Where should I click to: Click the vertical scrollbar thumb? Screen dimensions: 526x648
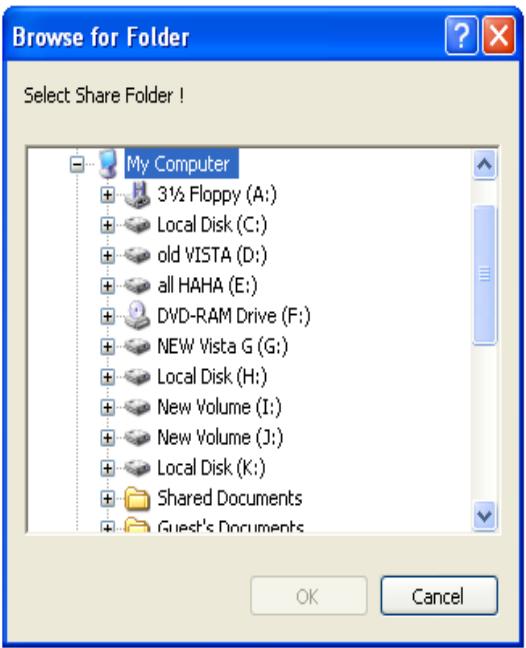(484, 274)
